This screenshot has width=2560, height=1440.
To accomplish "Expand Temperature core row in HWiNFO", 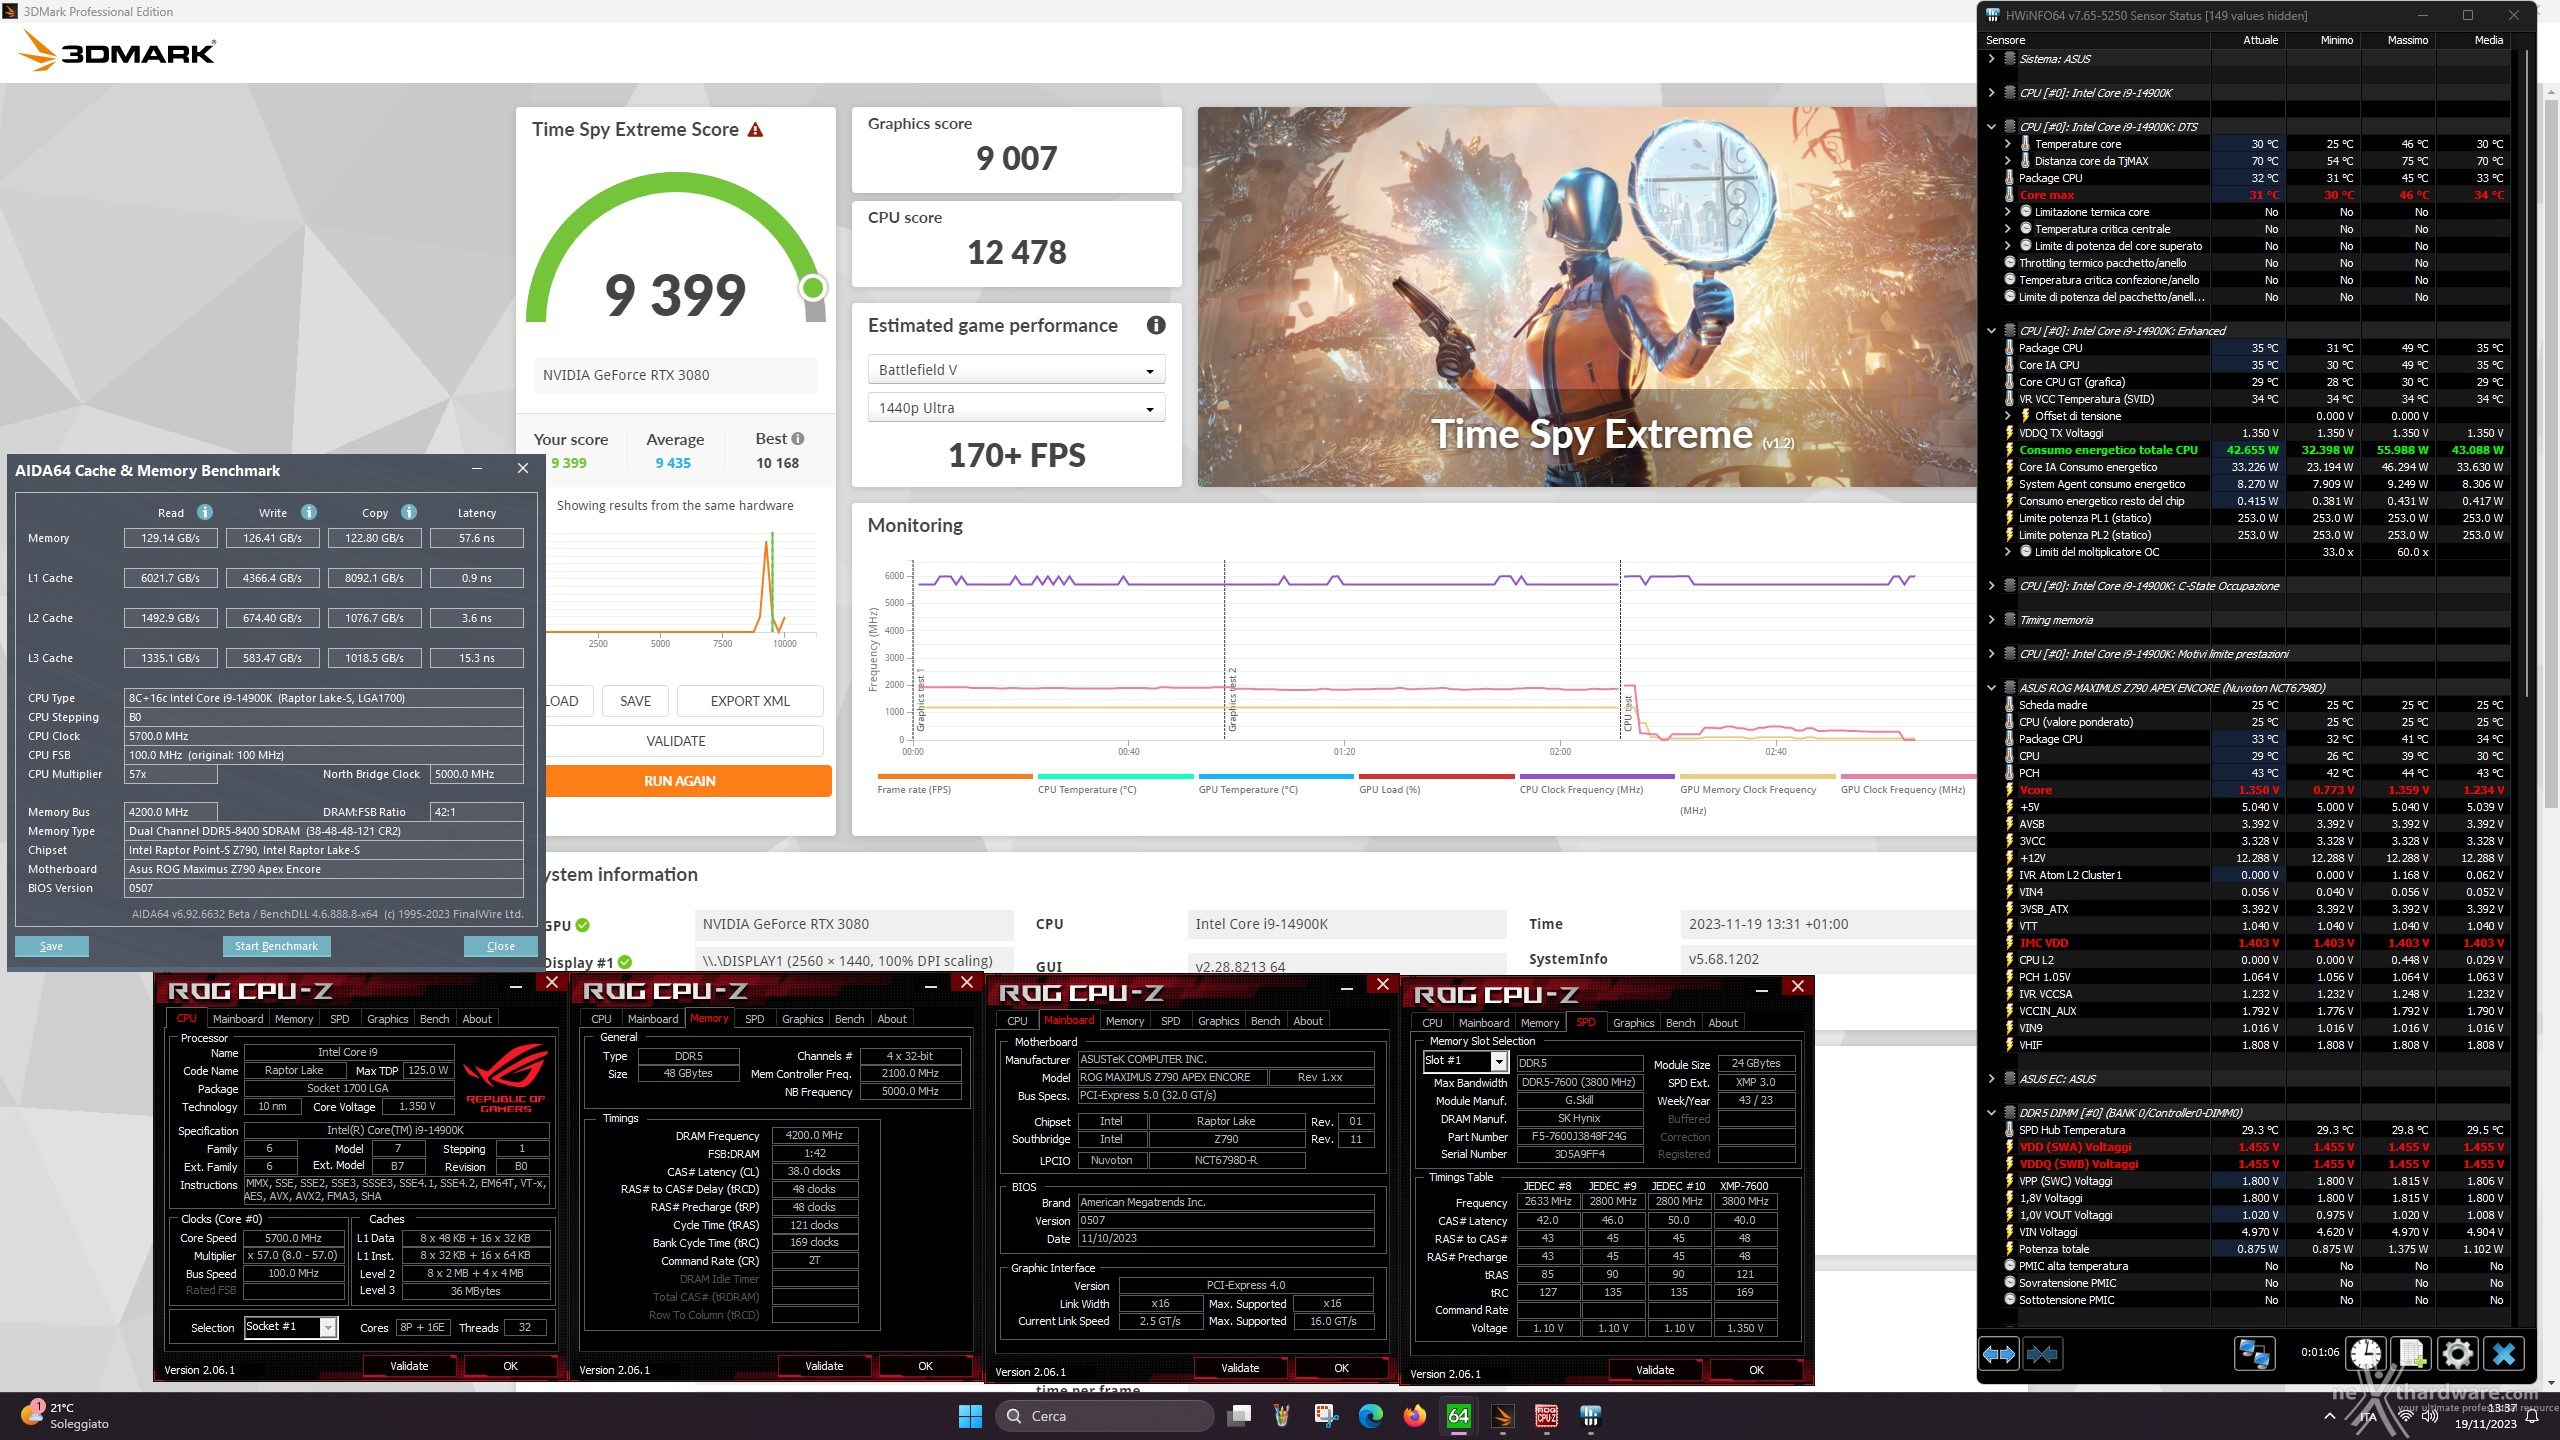I will (x=2007, y=144).
